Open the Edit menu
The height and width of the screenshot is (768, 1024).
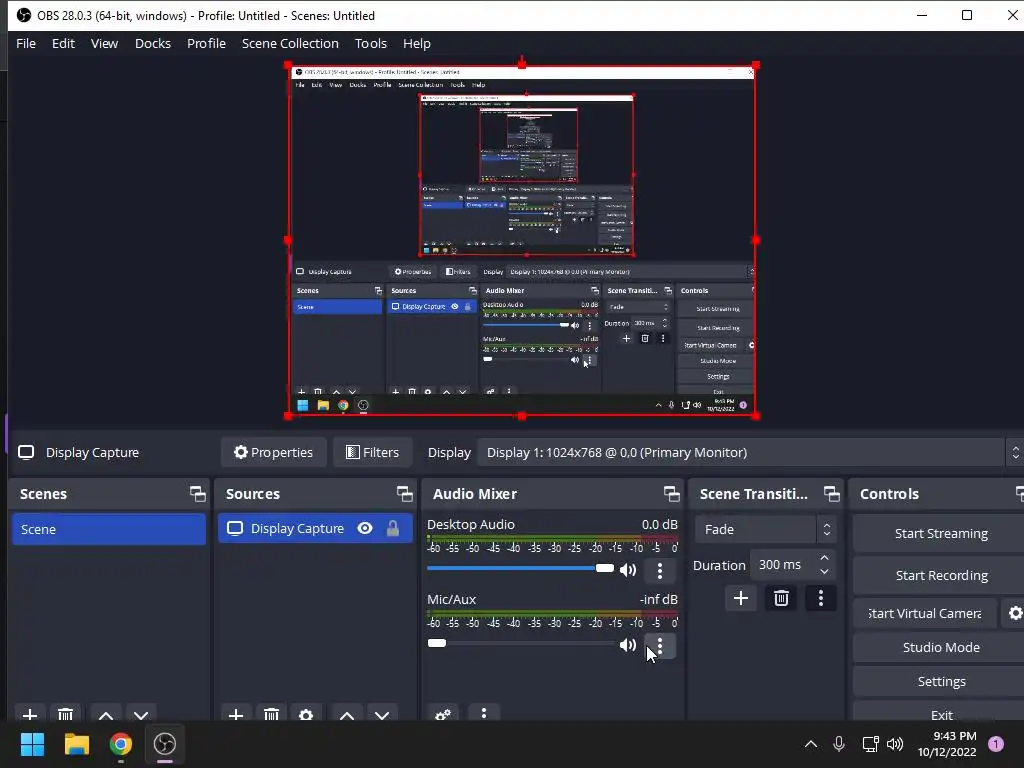click(x=63, y=43)
